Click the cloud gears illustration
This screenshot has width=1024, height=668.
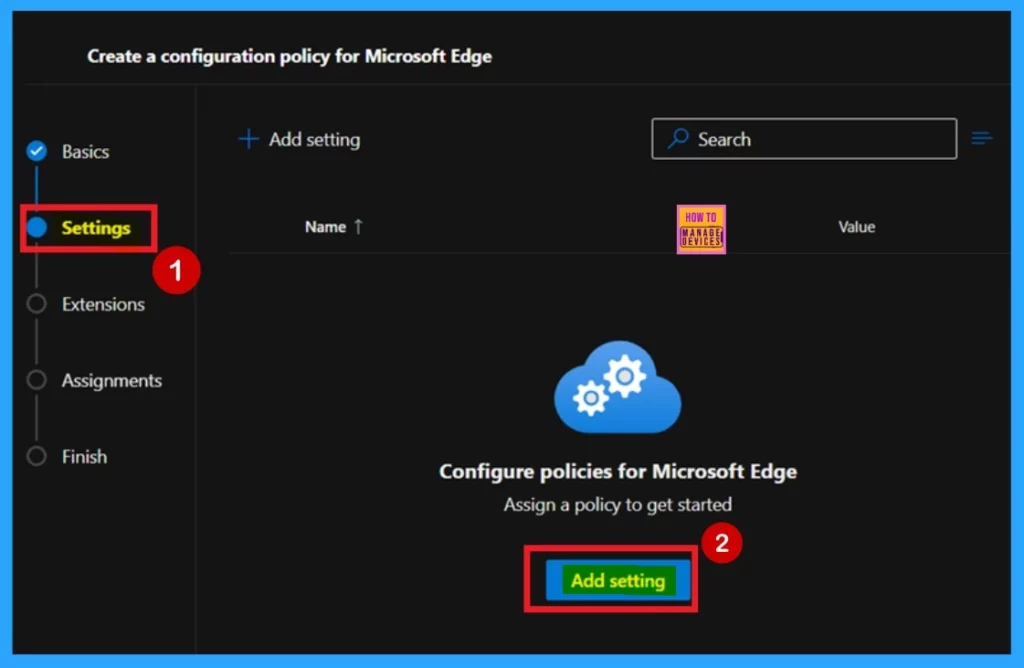[x=617, y=387]
